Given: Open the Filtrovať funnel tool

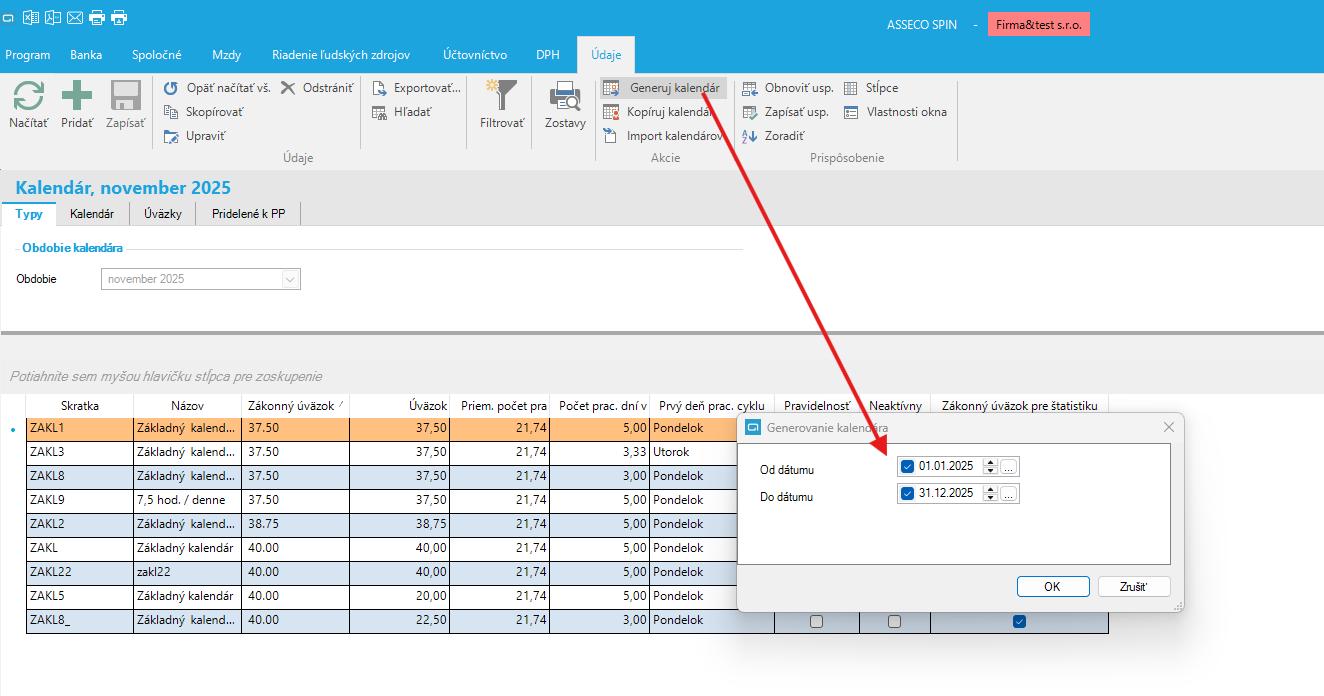Looking at the screenshot, I should tap(501, 98).
